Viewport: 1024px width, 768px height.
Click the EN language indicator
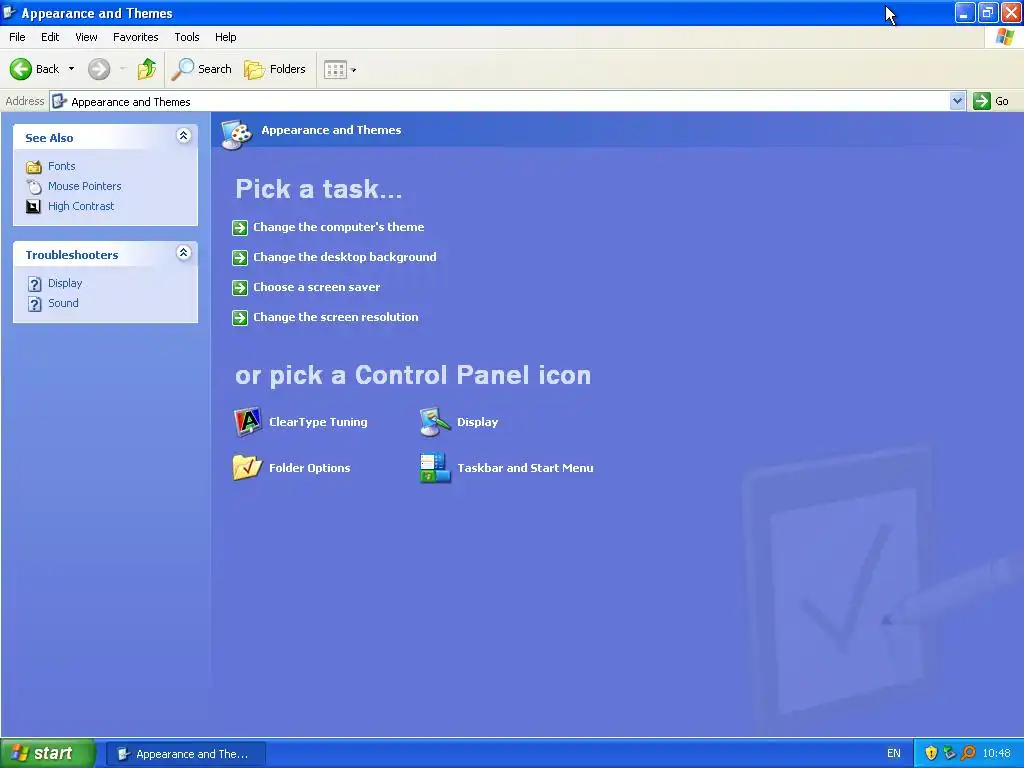[x=893, y=753]
